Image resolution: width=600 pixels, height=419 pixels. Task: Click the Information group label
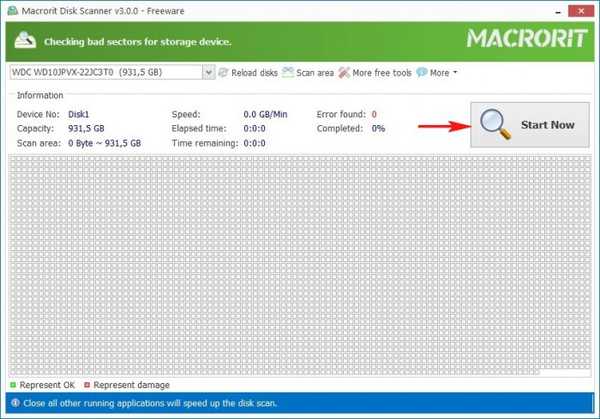(x=40, y=95)
